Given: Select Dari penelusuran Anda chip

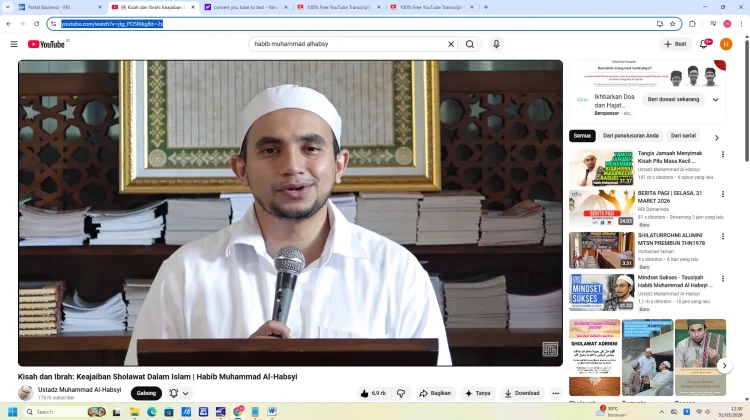Looking at the screenshot, I should click(x=630, y=136).
